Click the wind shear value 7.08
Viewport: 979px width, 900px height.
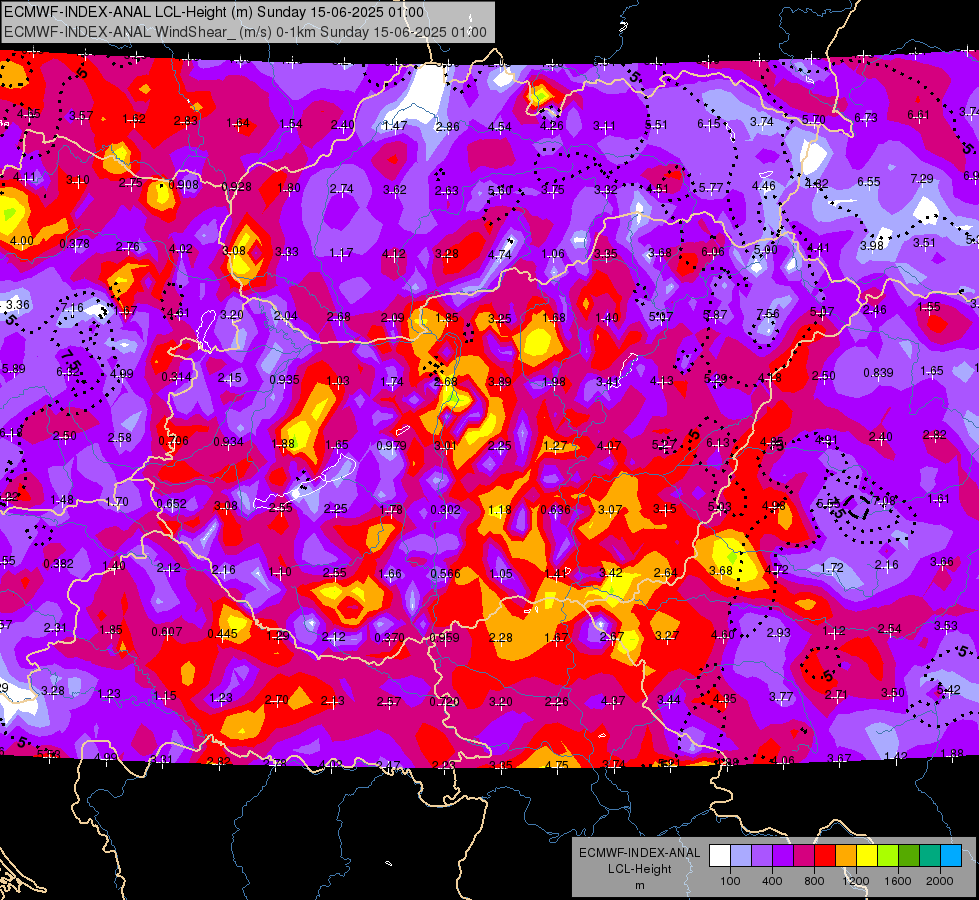[884, 500]
